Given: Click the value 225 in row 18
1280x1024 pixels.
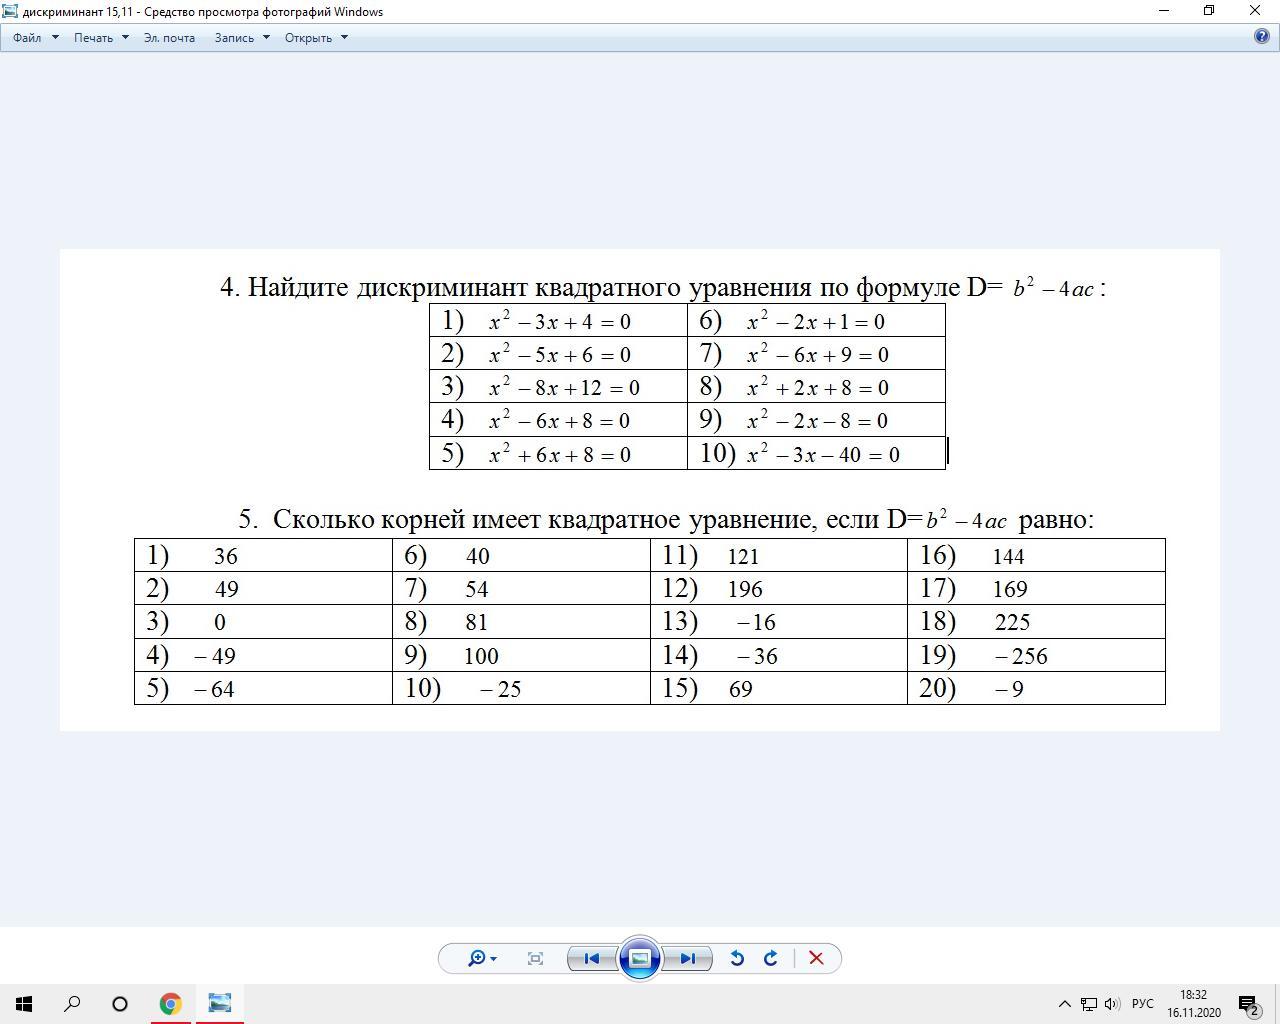Looking at the screenshot, I should tap(1012, 623).
